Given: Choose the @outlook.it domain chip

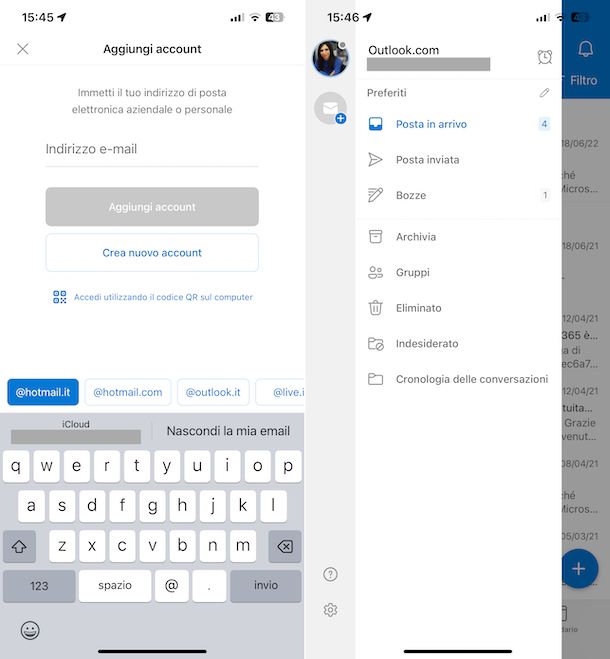Looking at the screenshot, I should 213,392.
